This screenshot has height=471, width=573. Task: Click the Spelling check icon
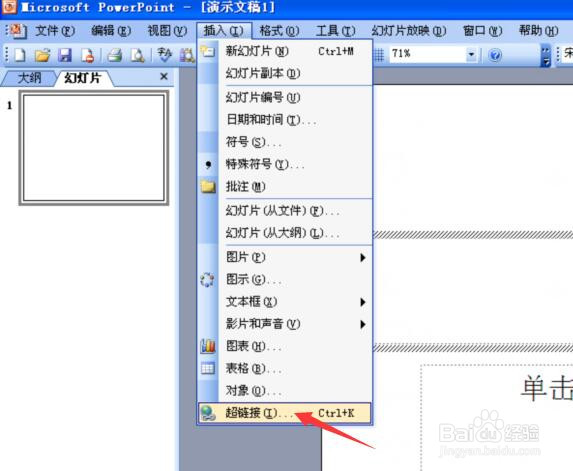164,55
